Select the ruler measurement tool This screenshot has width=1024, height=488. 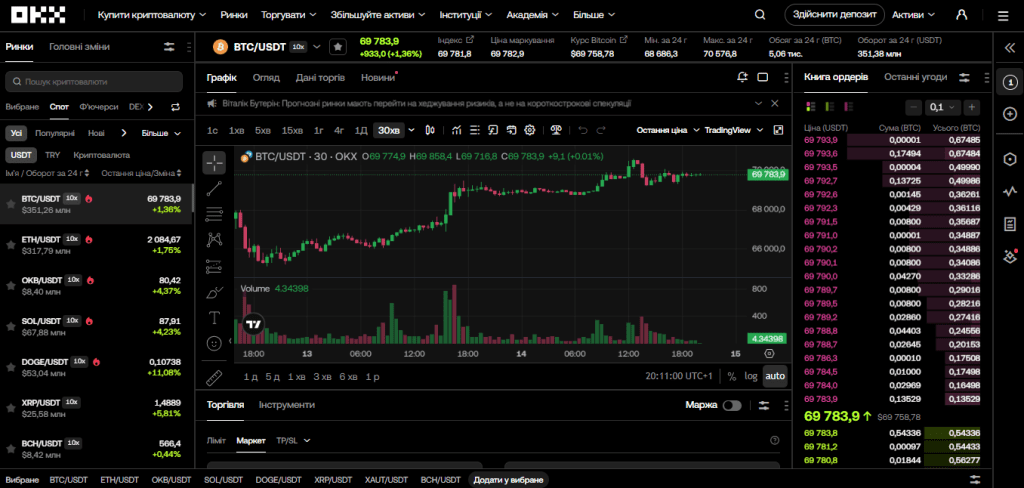point(214,377)
